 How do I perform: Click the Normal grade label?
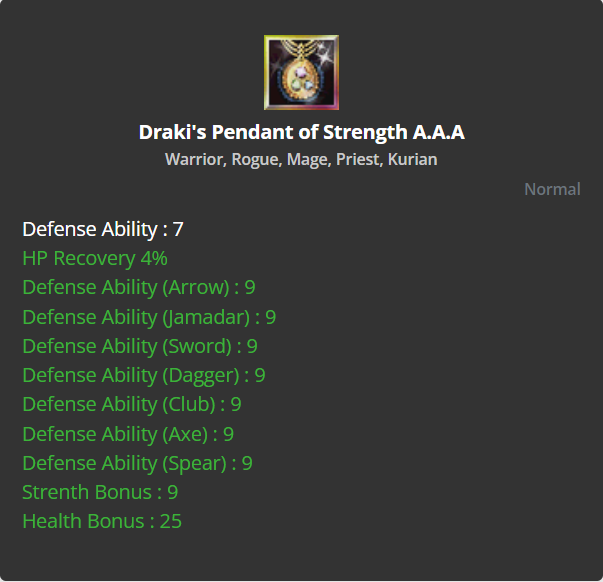(x=552, y=189)
